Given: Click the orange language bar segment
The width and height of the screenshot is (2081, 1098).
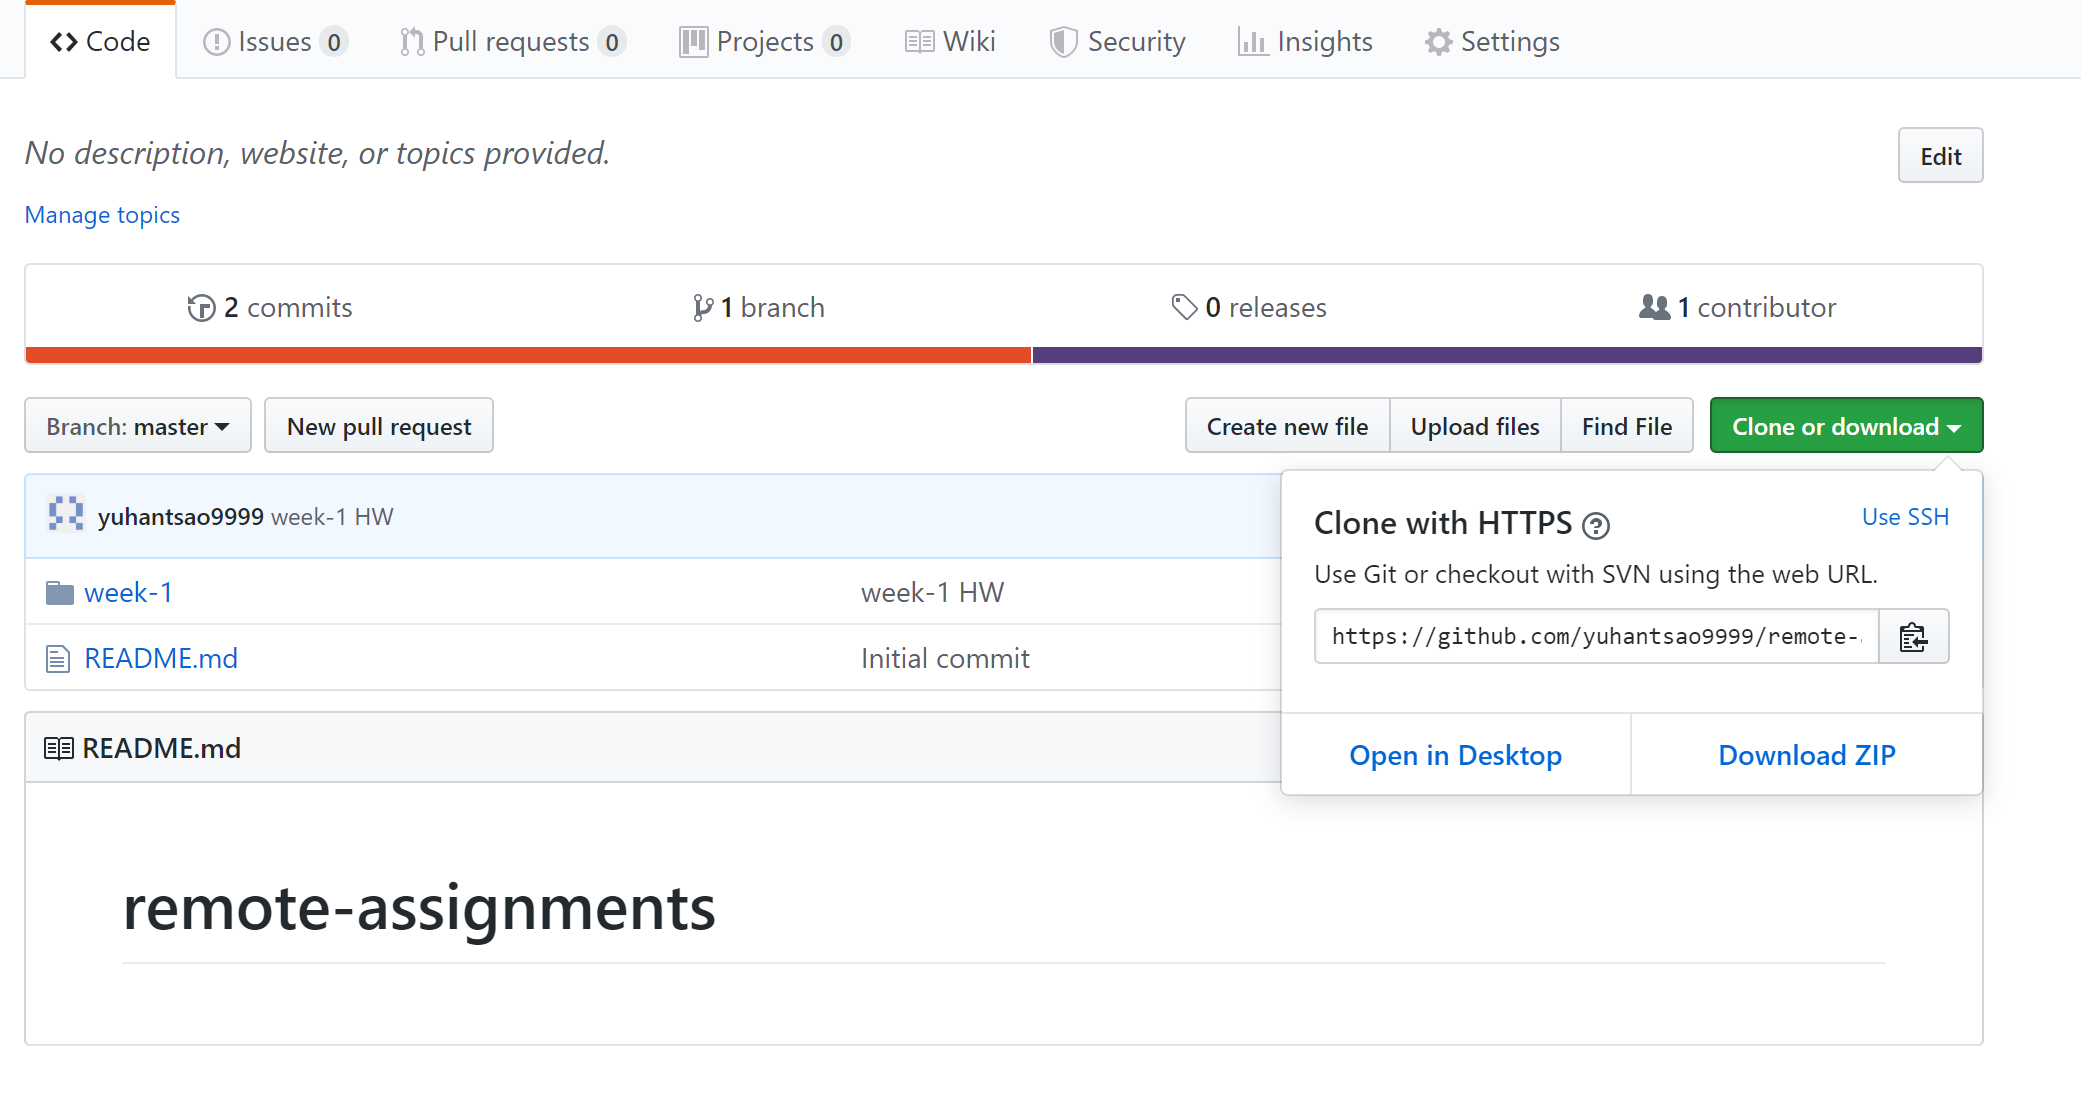Looking at the screenshot, I should coord(528,355).
